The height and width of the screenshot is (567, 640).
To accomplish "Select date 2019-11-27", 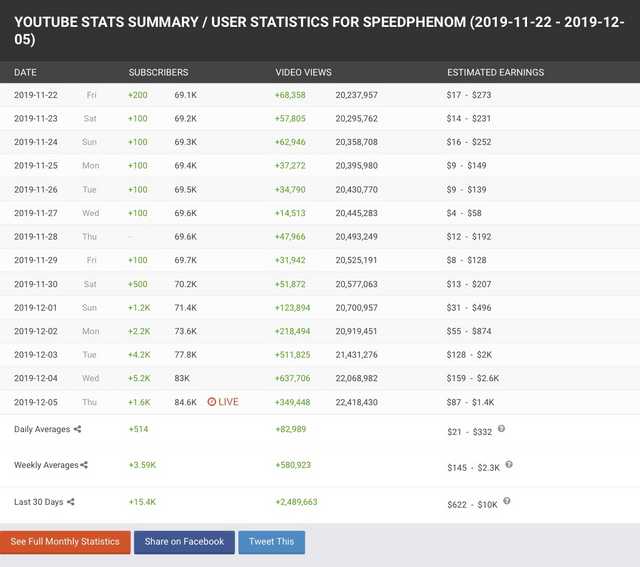I will [36, 213].
